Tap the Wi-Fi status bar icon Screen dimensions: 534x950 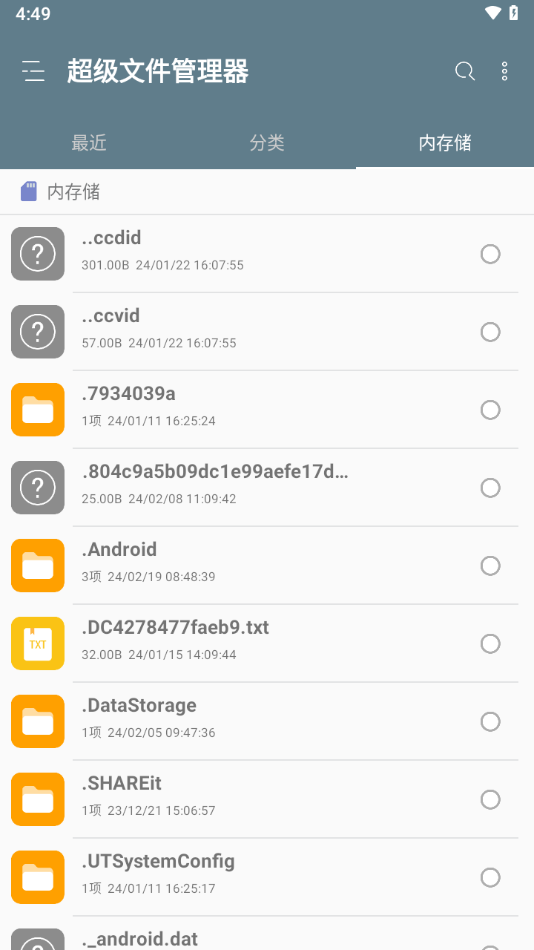493,13
